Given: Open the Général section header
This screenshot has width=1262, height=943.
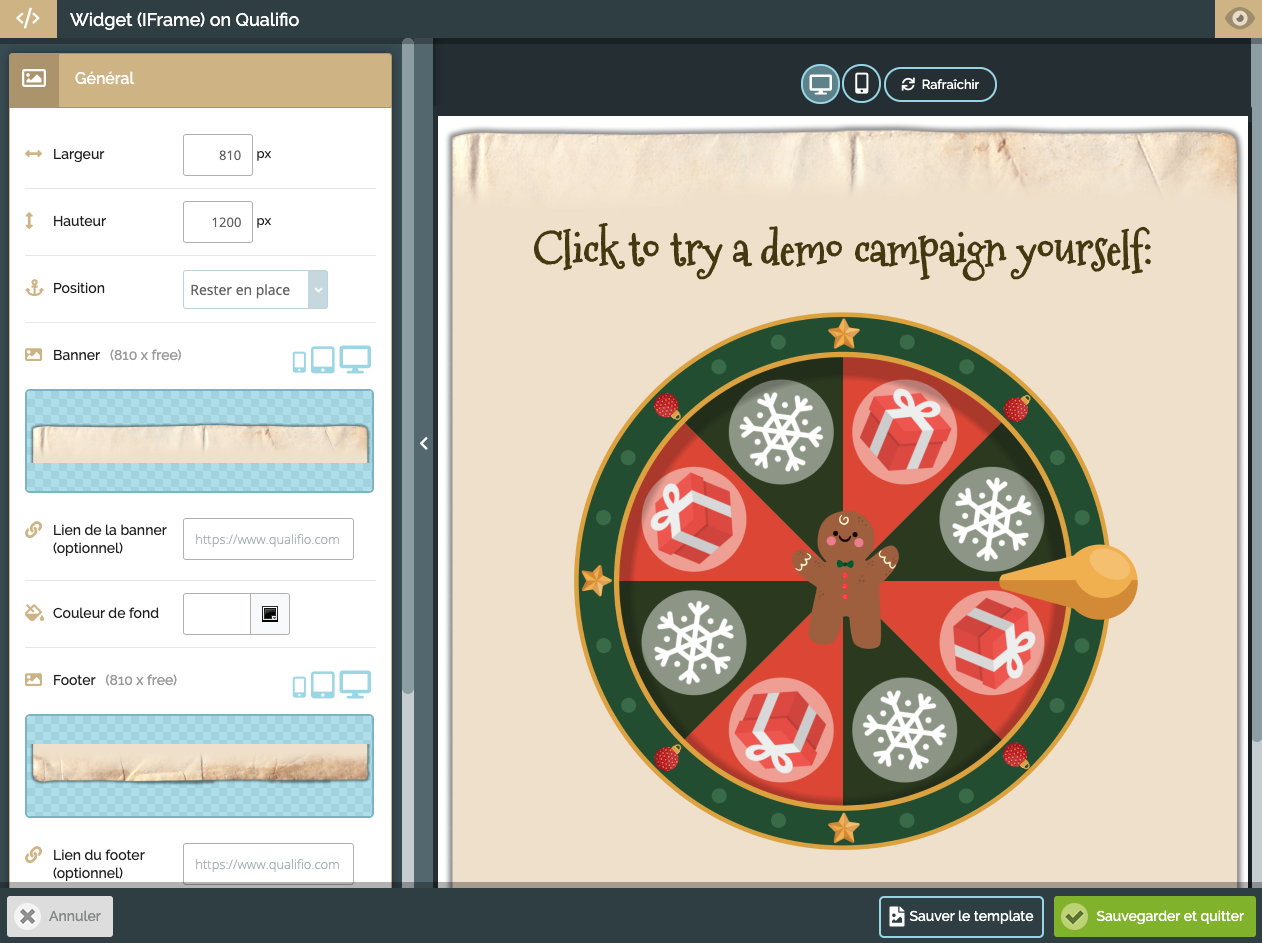Looking at the screenshot, I should 200,78.
